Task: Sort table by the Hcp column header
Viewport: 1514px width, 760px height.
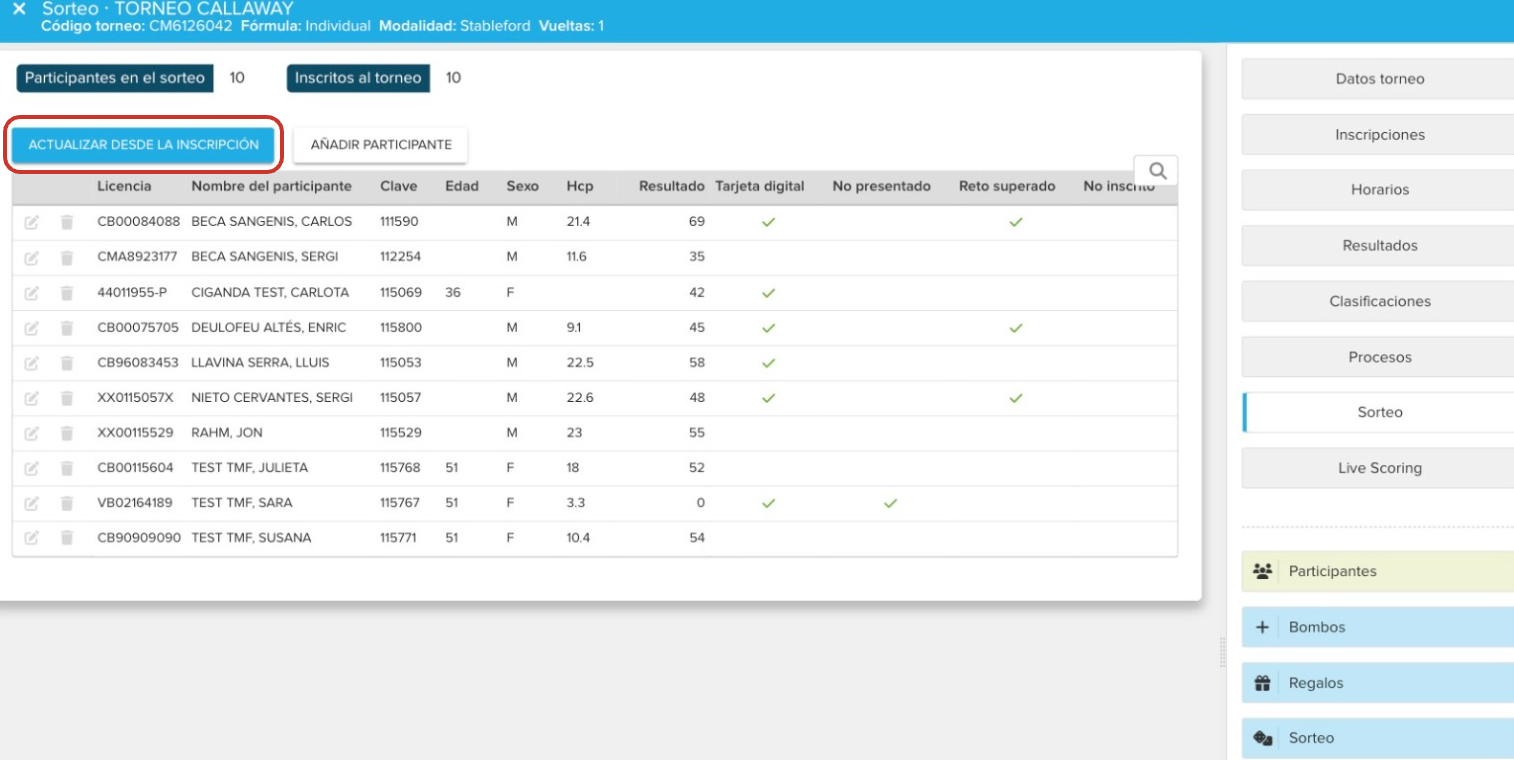Action: [x=579, y=186]
